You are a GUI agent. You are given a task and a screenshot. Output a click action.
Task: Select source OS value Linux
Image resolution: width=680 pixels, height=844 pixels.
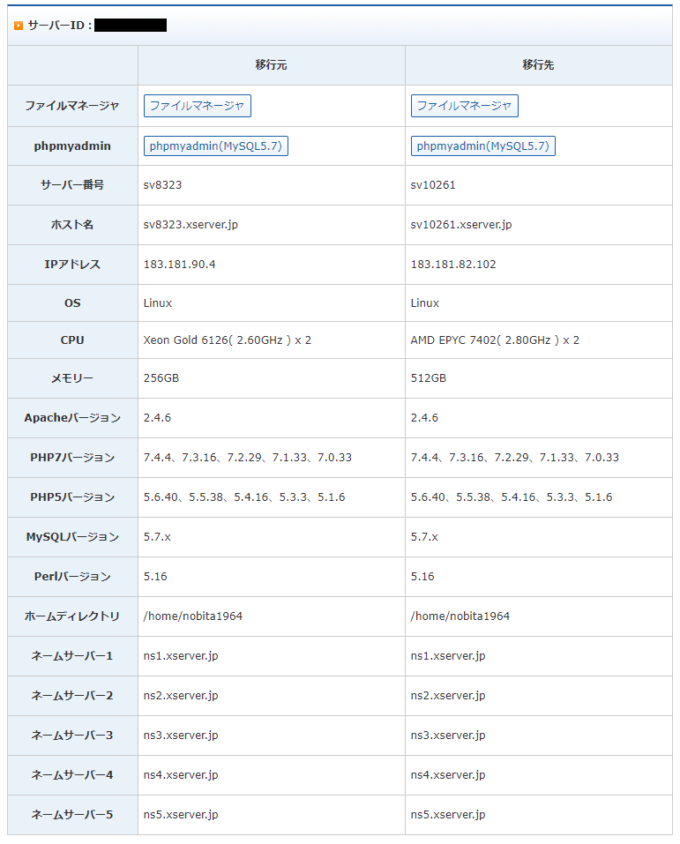[x=158, y=303]
